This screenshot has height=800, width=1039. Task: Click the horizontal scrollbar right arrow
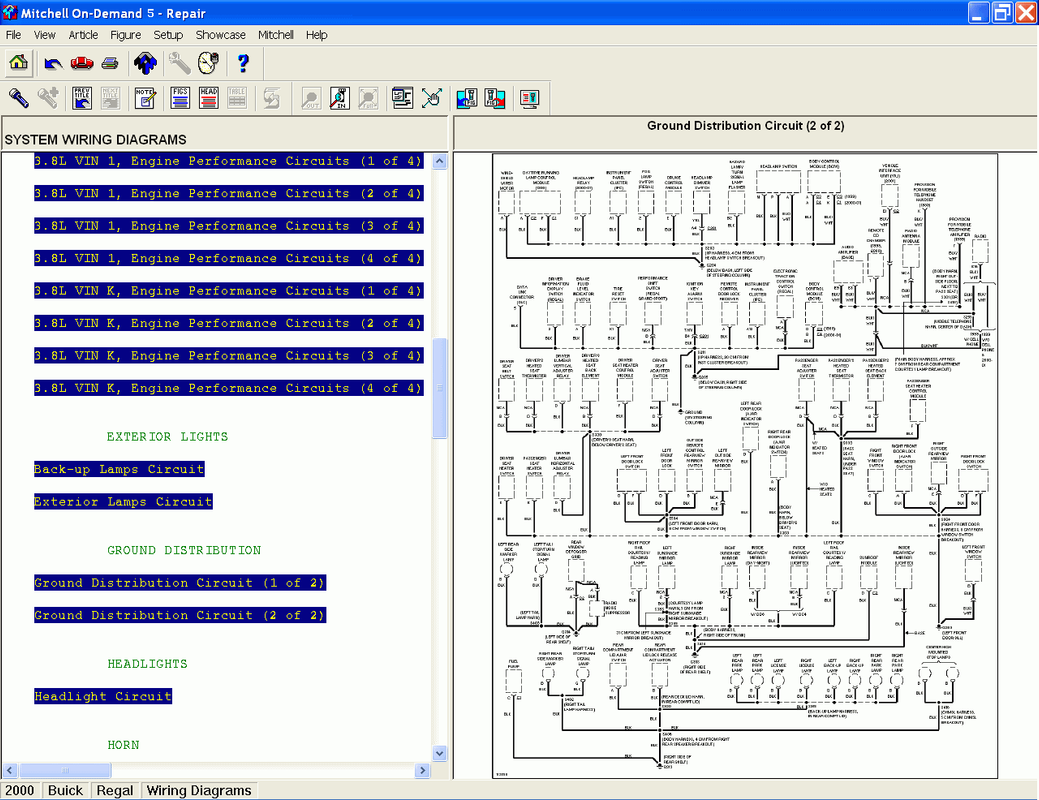423,771
